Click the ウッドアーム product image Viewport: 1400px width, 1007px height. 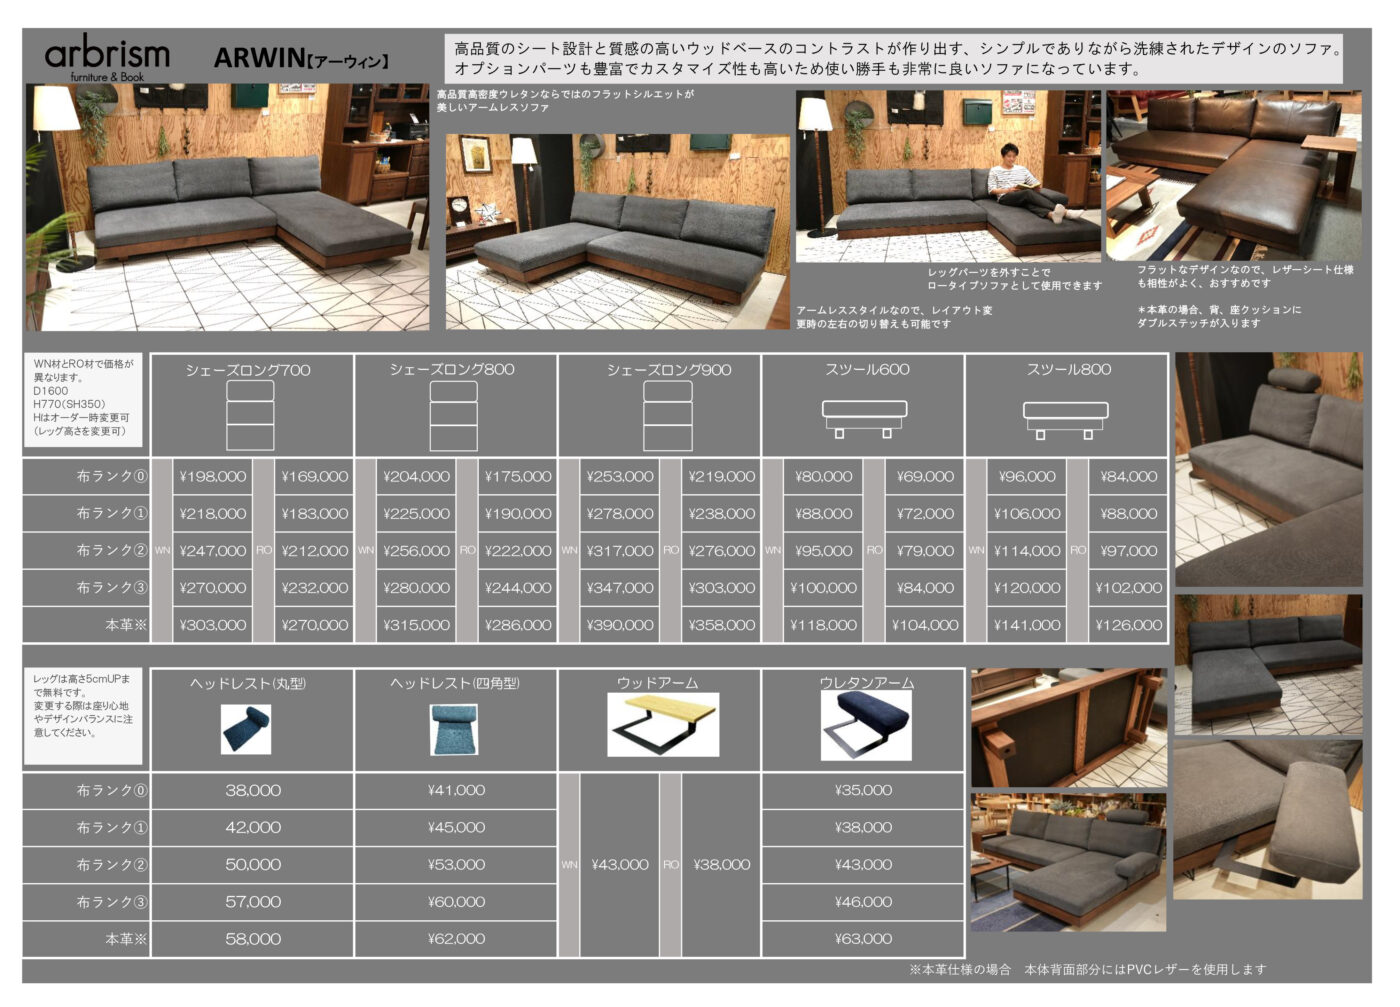pyautogui.click(x=663, y=724)
